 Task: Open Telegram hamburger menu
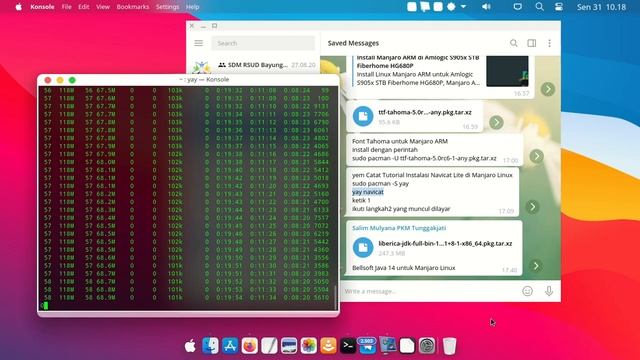[198, 43]
